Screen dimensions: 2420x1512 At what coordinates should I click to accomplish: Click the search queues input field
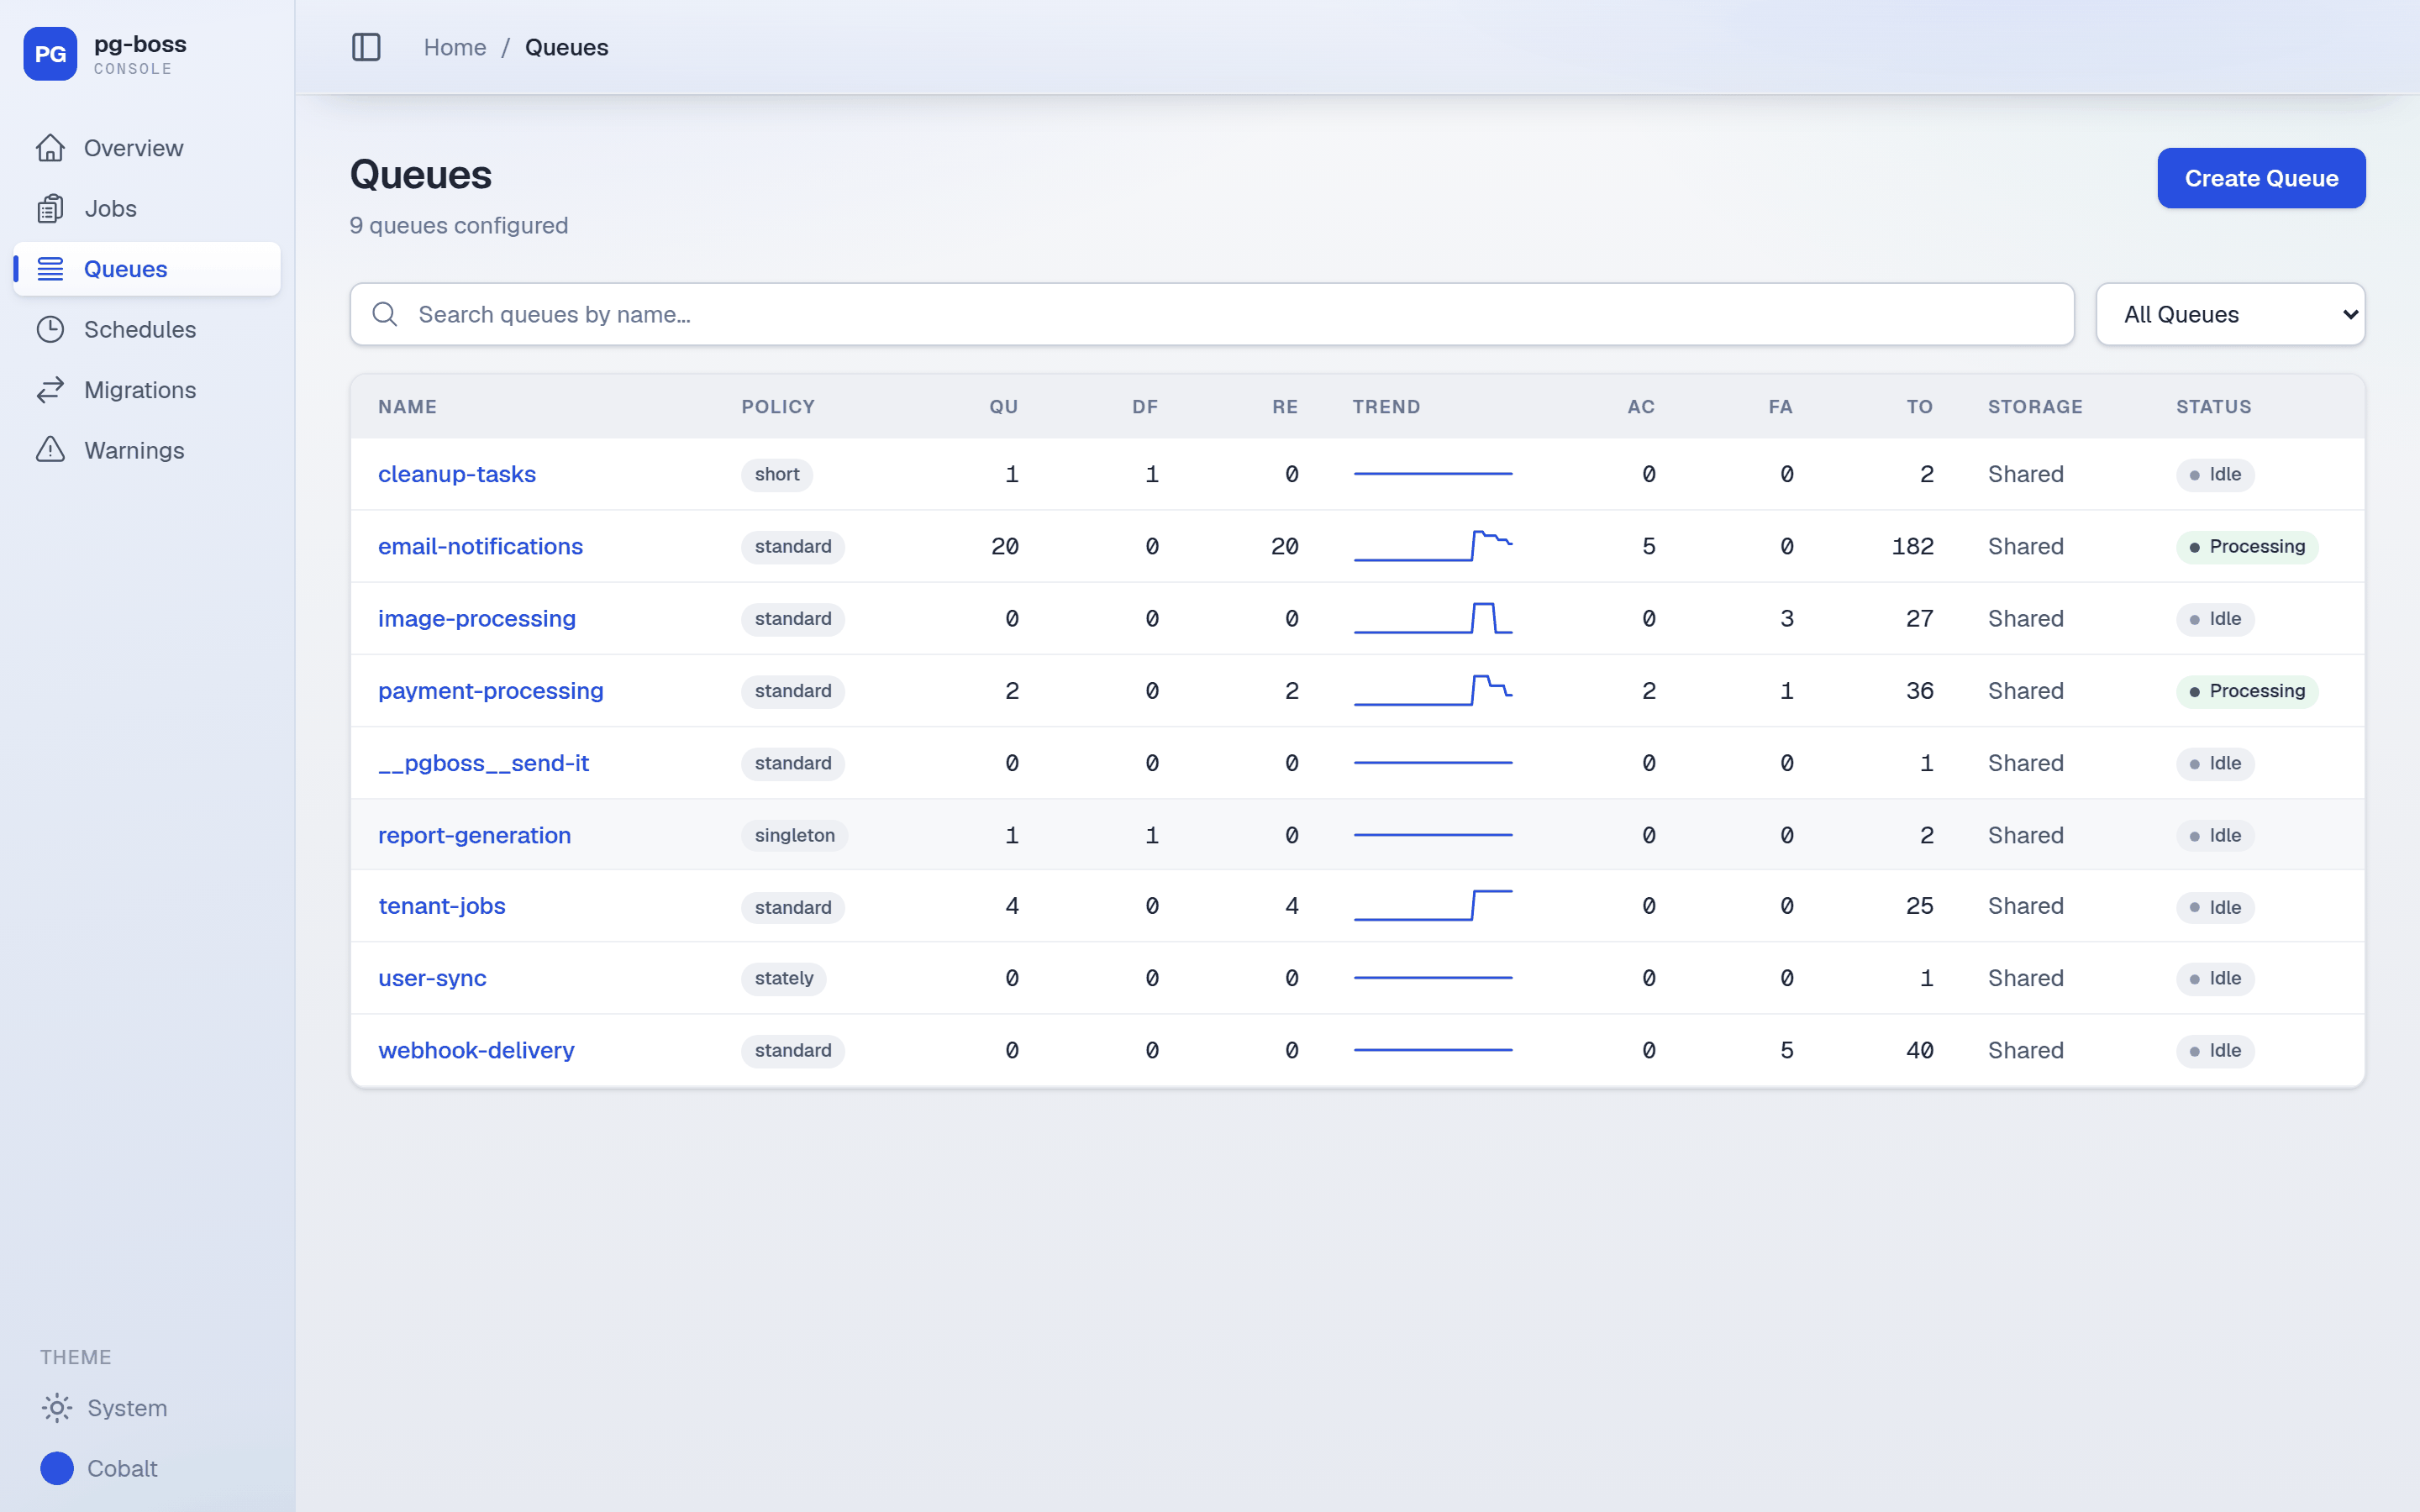1212,314
